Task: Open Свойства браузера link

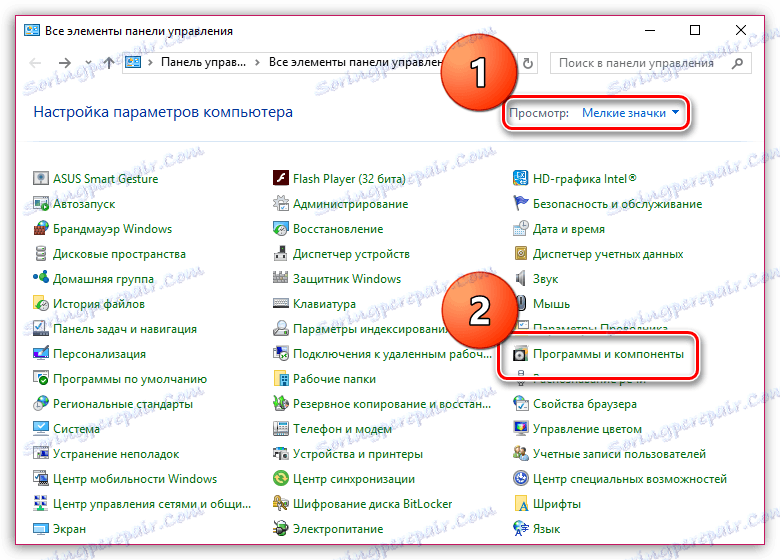Action: pos(585,403)
